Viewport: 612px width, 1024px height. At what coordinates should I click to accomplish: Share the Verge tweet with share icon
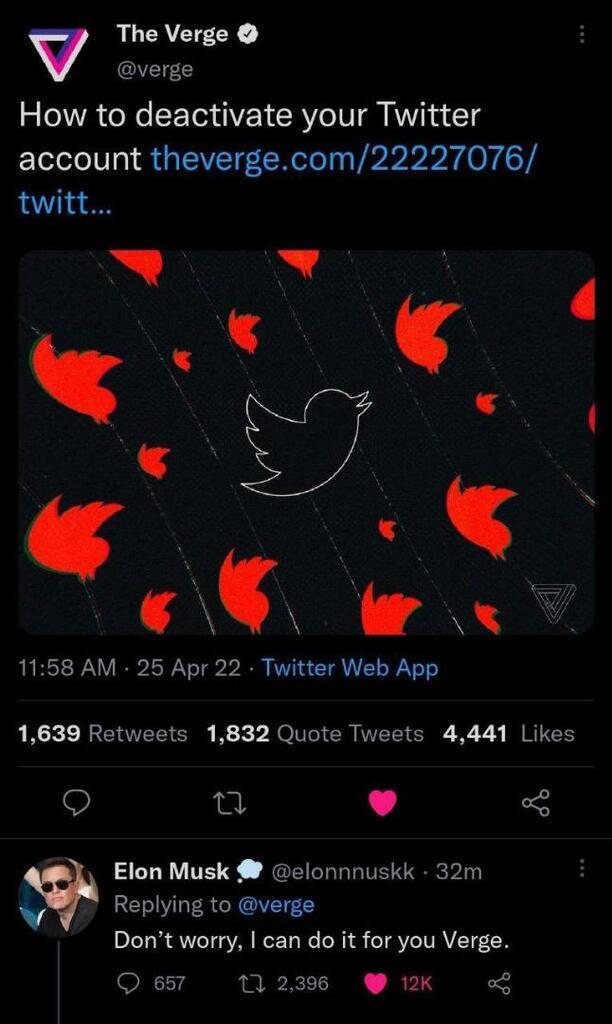click(536, 803)
